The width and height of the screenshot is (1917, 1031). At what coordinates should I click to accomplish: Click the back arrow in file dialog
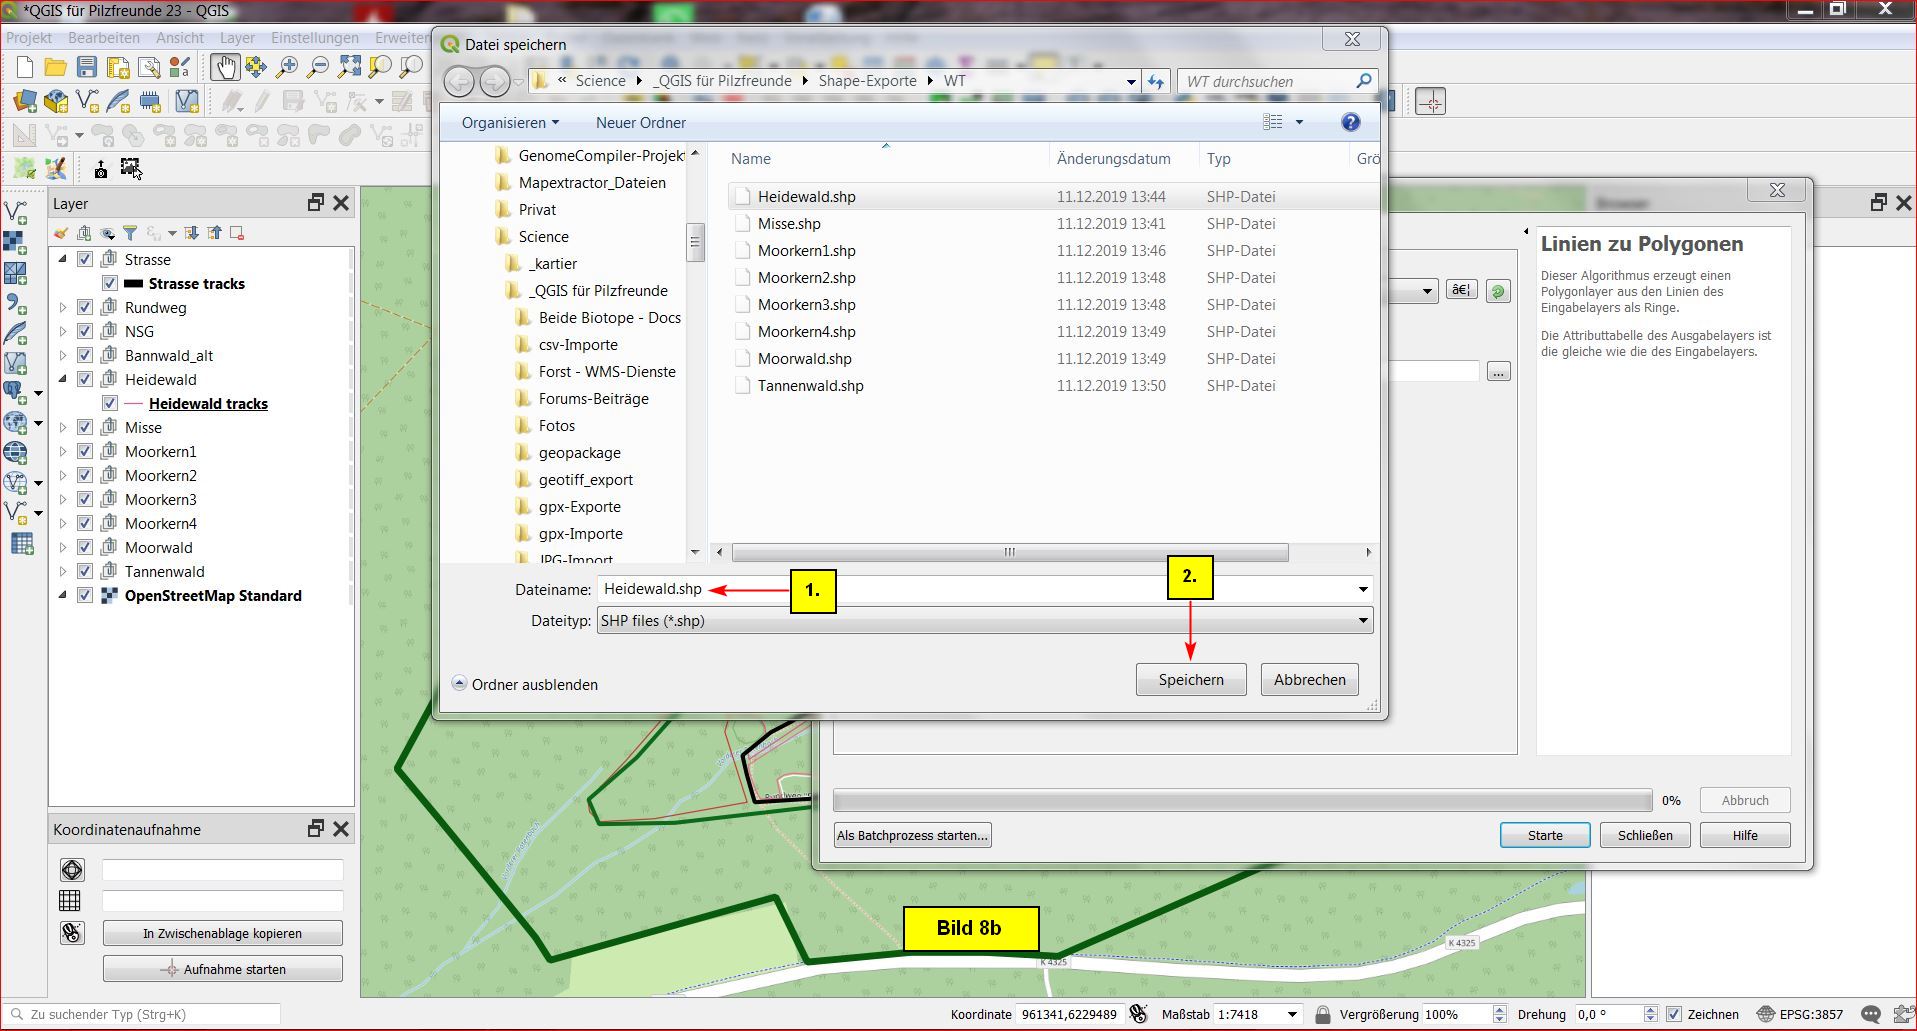coord(459,81)
